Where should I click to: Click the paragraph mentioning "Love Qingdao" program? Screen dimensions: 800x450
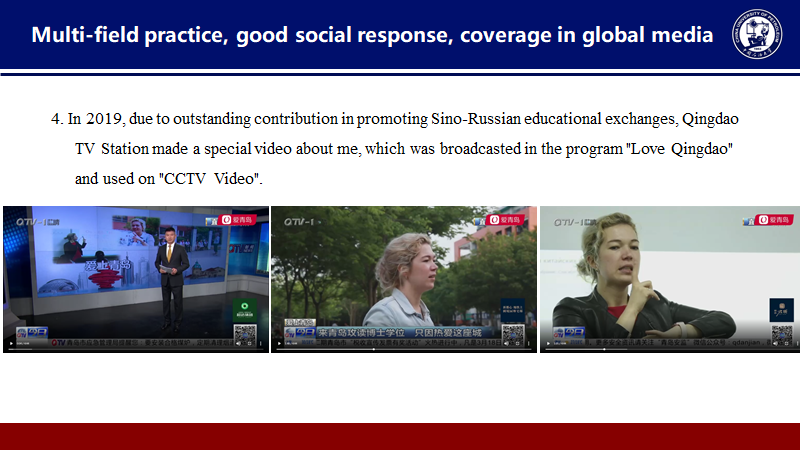pos(400,148)
